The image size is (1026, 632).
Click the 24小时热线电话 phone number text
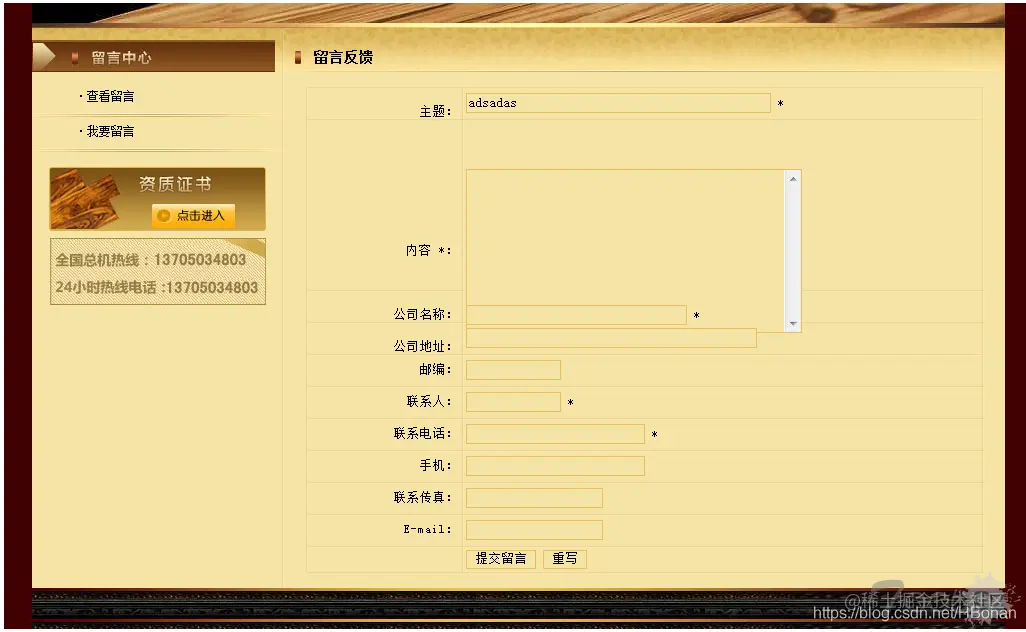click(156, 287)
